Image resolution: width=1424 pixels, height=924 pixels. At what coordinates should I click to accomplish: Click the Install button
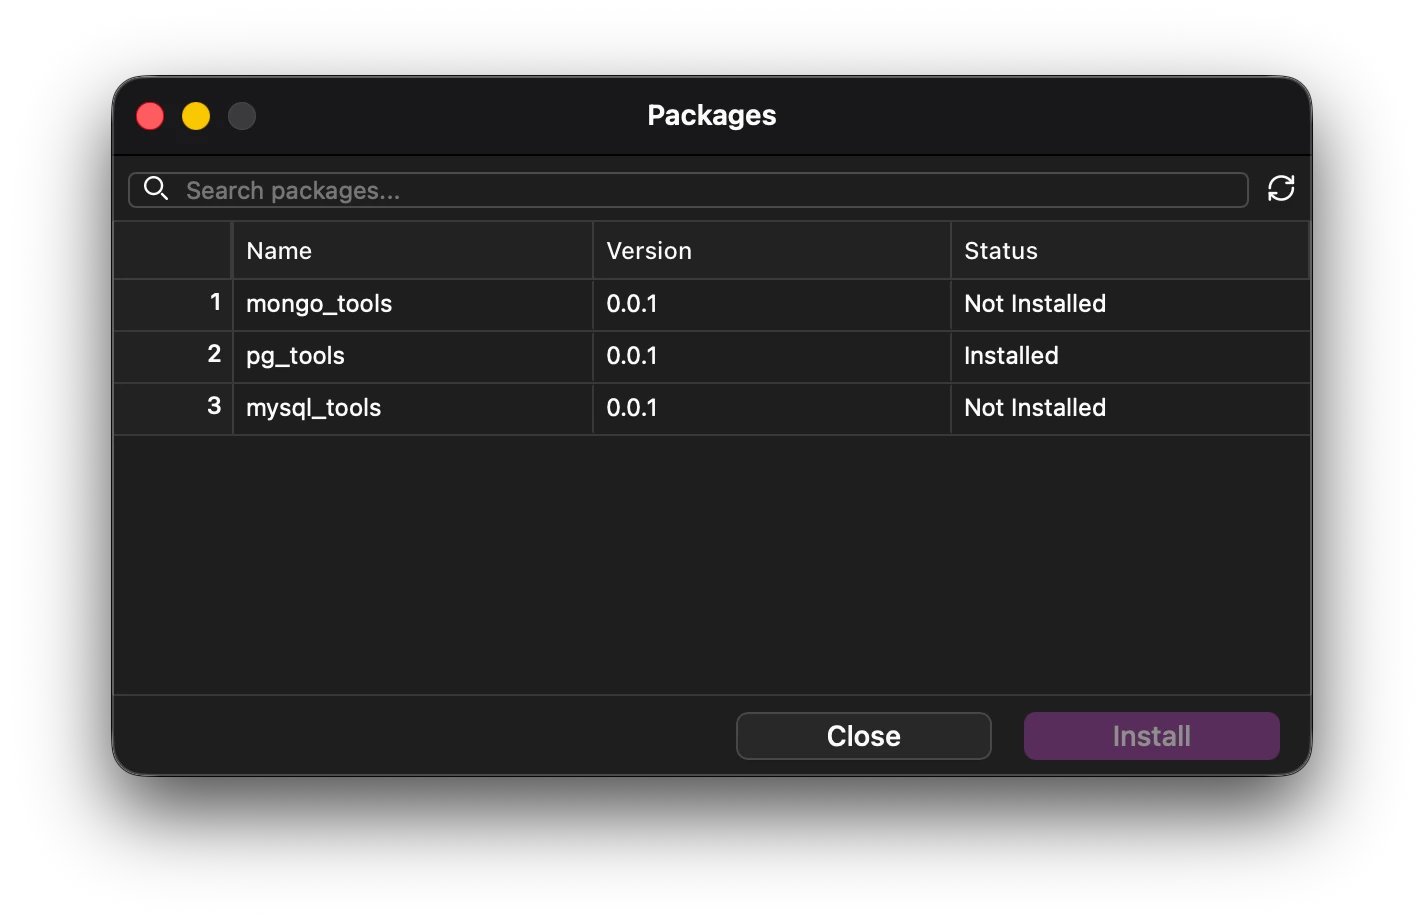coord(1151,736)
